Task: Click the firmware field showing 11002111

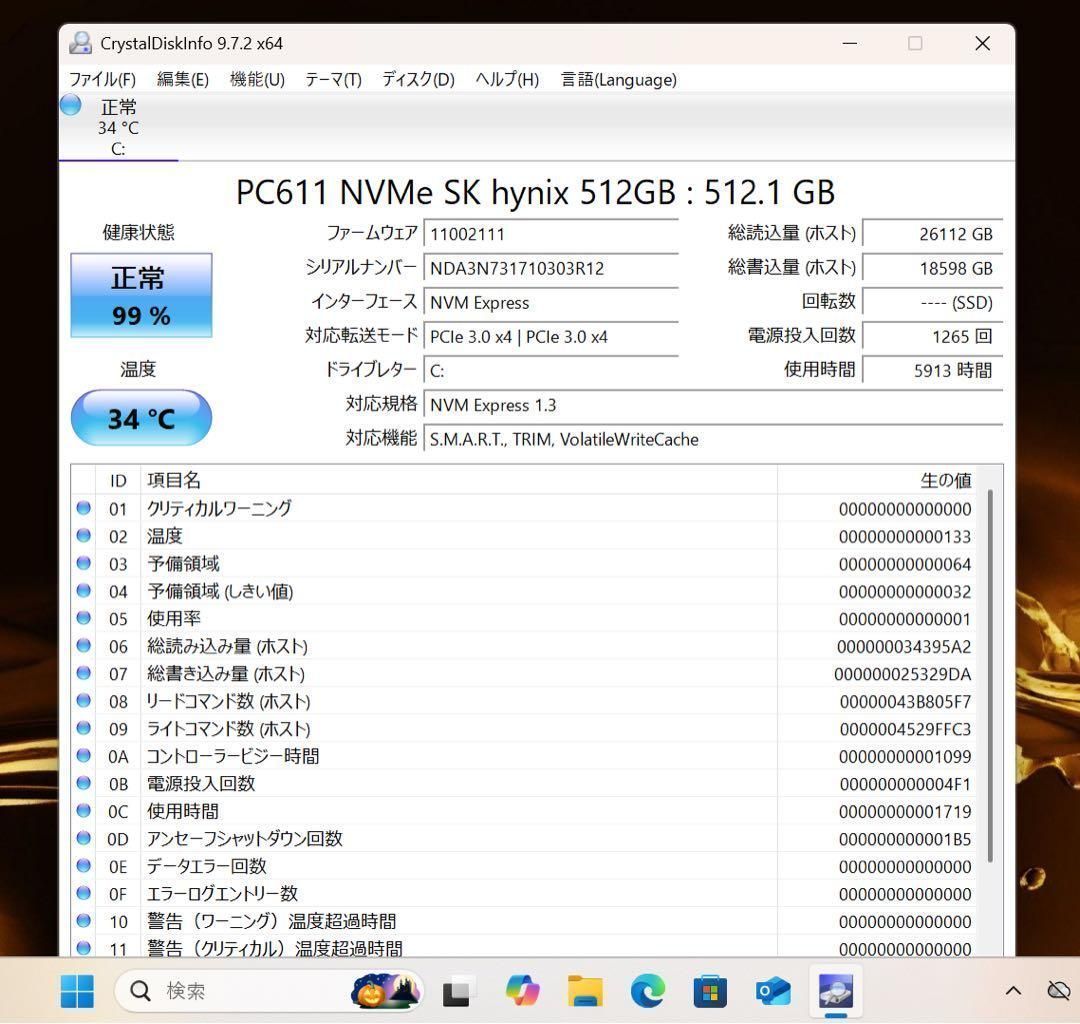Action: pos(550,233)
